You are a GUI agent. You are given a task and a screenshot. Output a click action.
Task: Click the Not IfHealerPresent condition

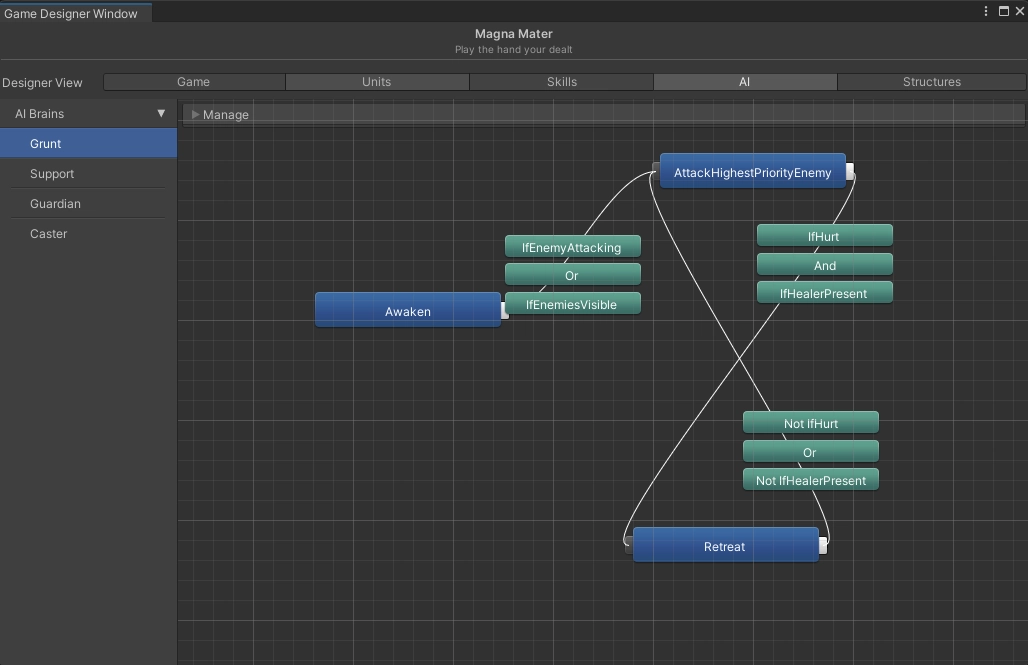(x=810, y=481)
